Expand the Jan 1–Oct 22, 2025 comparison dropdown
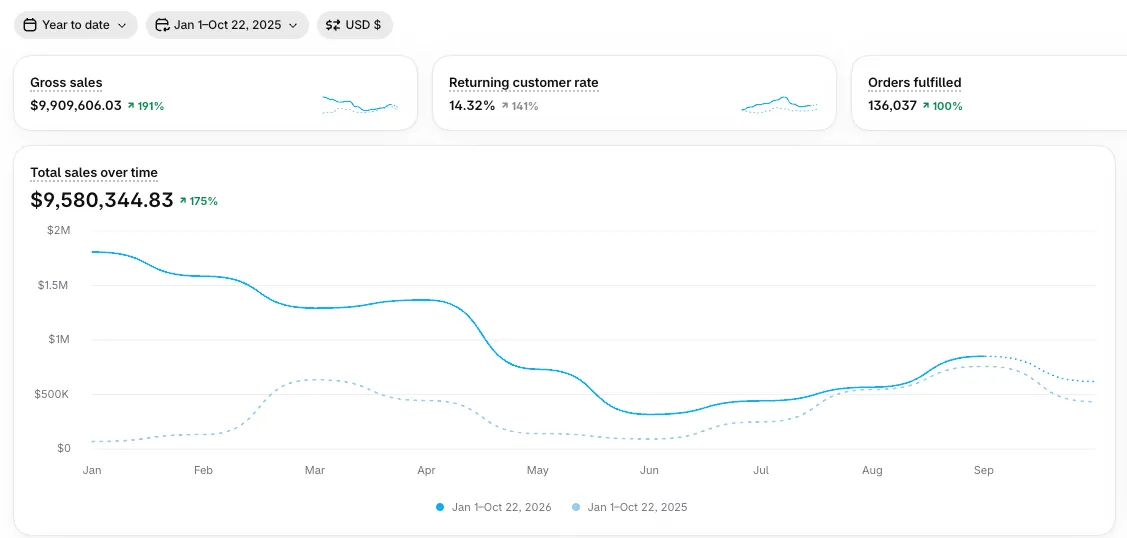The width and height of the screenshot is (1127, 538). pyautogui.click(x=227, y=25)
